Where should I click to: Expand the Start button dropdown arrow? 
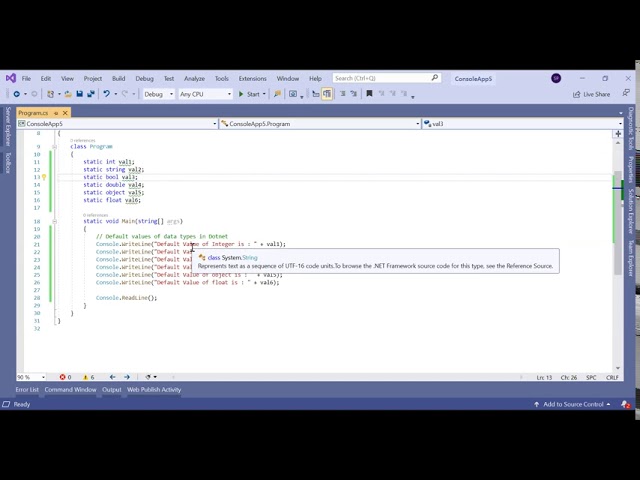(264, 94)
